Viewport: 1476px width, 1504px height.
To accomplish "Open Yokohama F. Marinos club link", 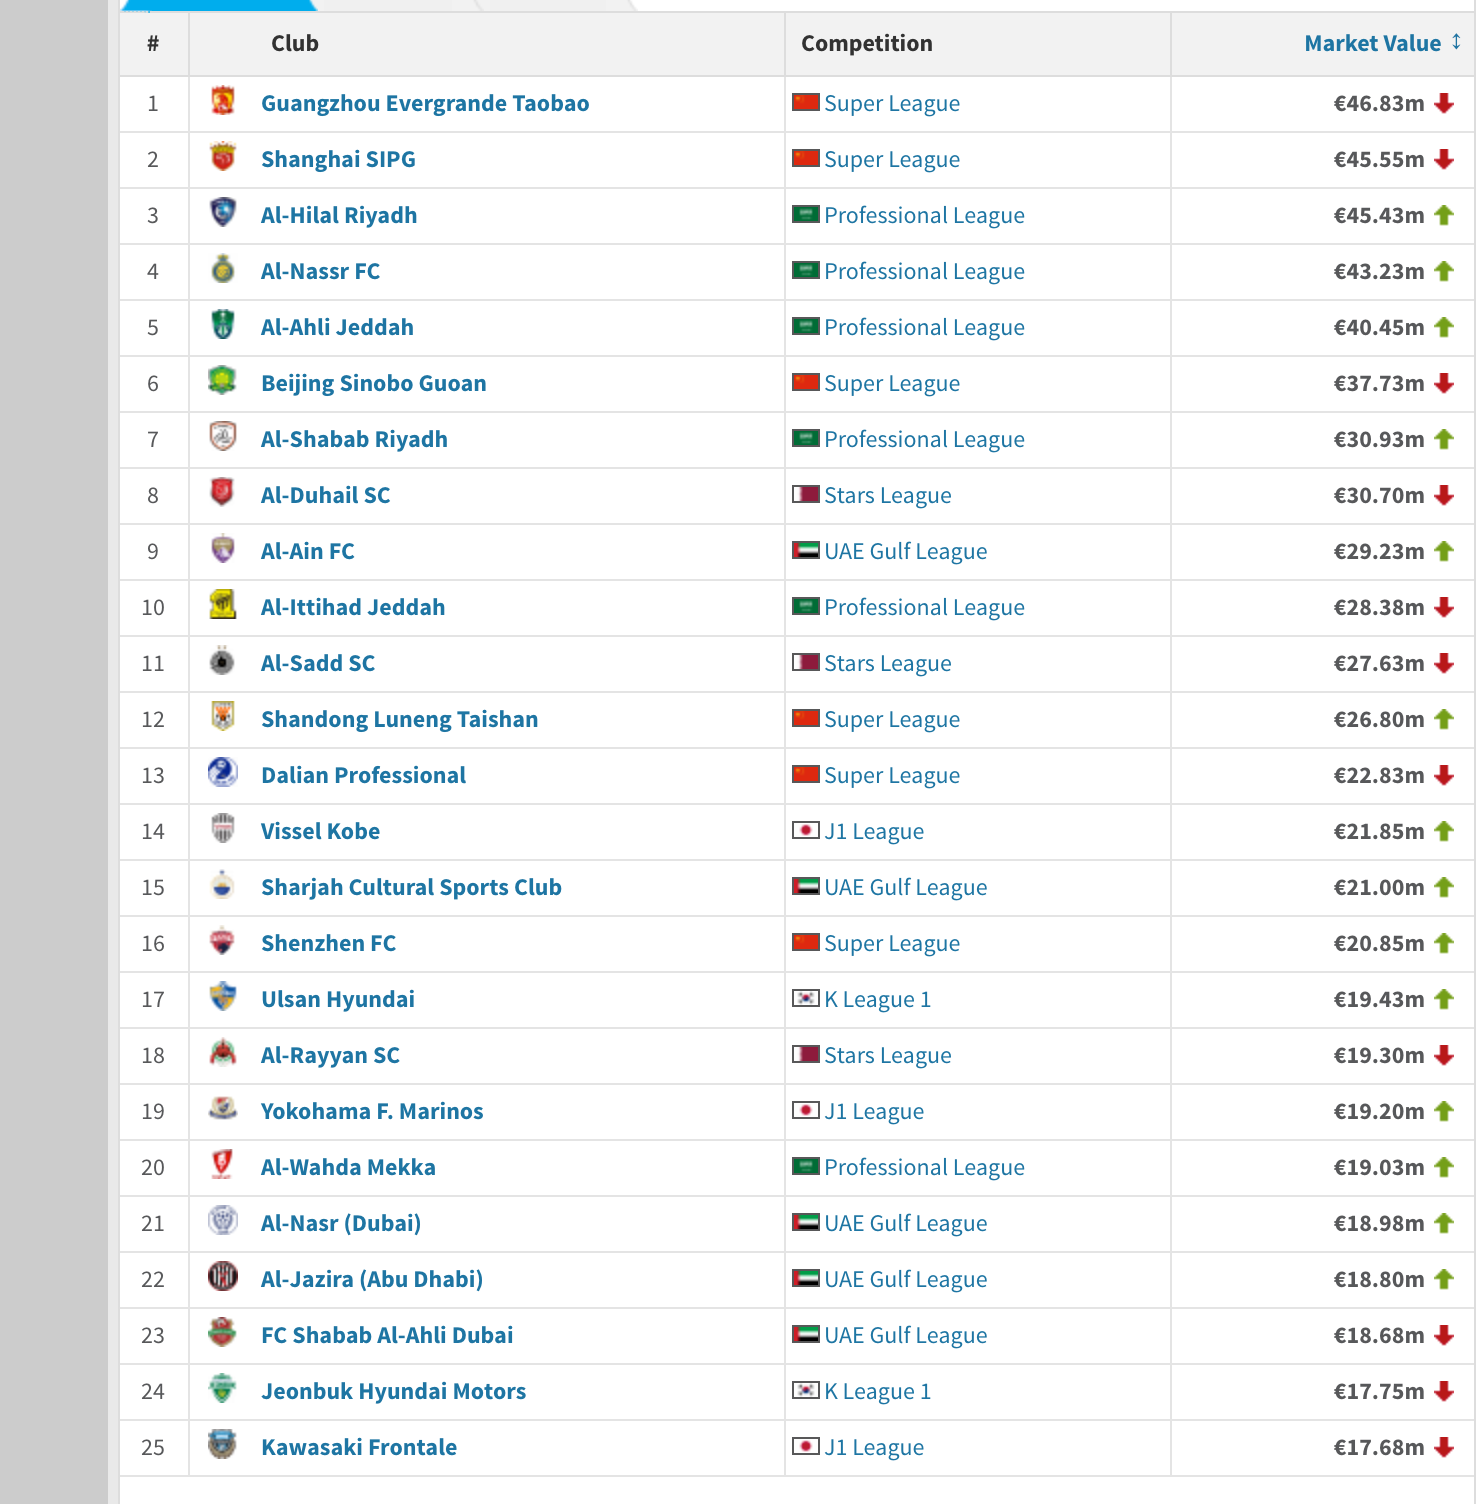I will pyautogui.click(x=372, y=1111).
